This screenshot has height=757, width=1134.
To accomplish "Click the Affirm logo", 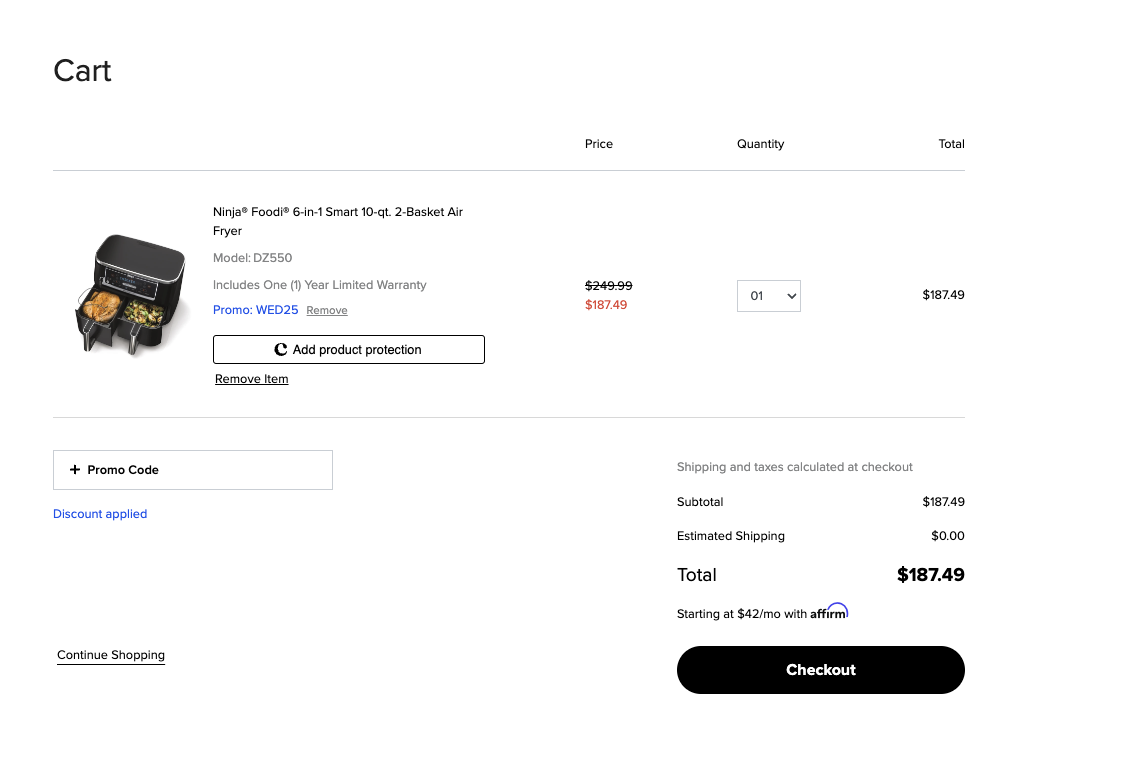I will click(x=829, y=612).
